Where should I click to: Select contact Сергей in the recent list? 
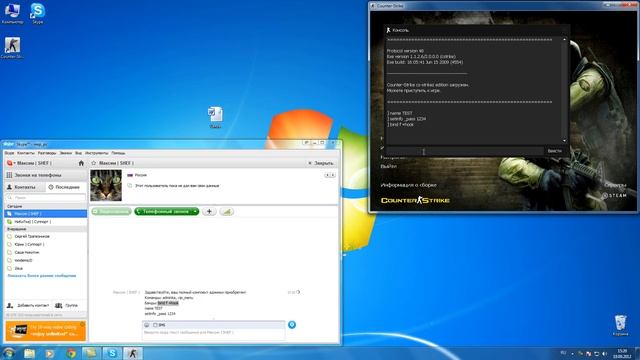click(x=45, y=236)
